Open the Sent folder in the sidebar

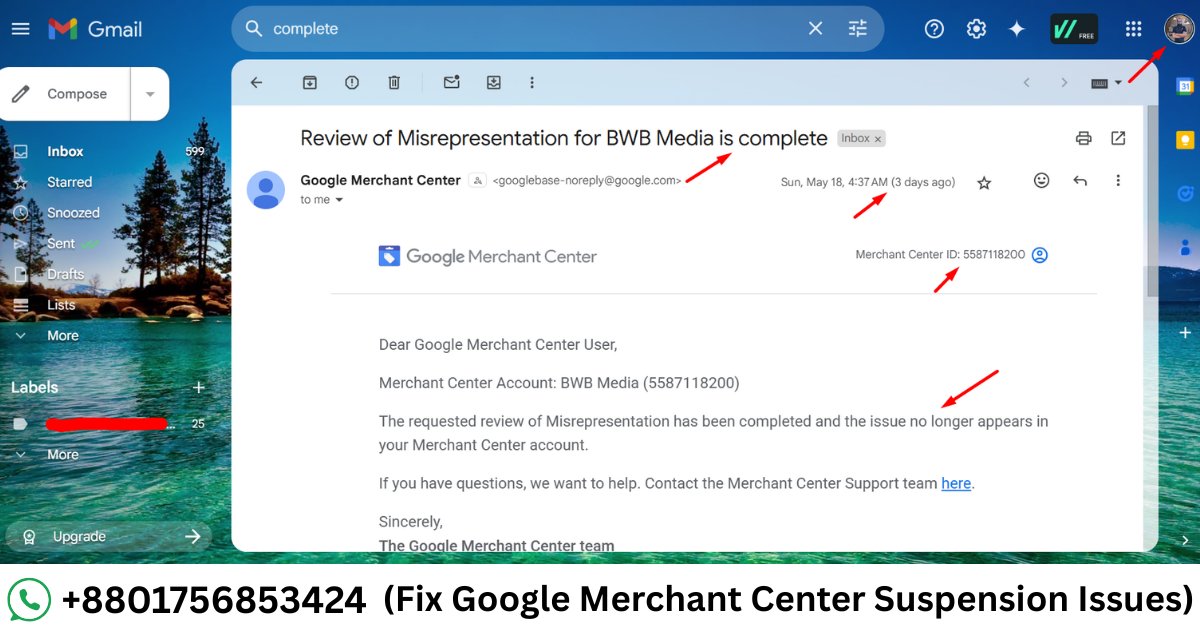64,243
